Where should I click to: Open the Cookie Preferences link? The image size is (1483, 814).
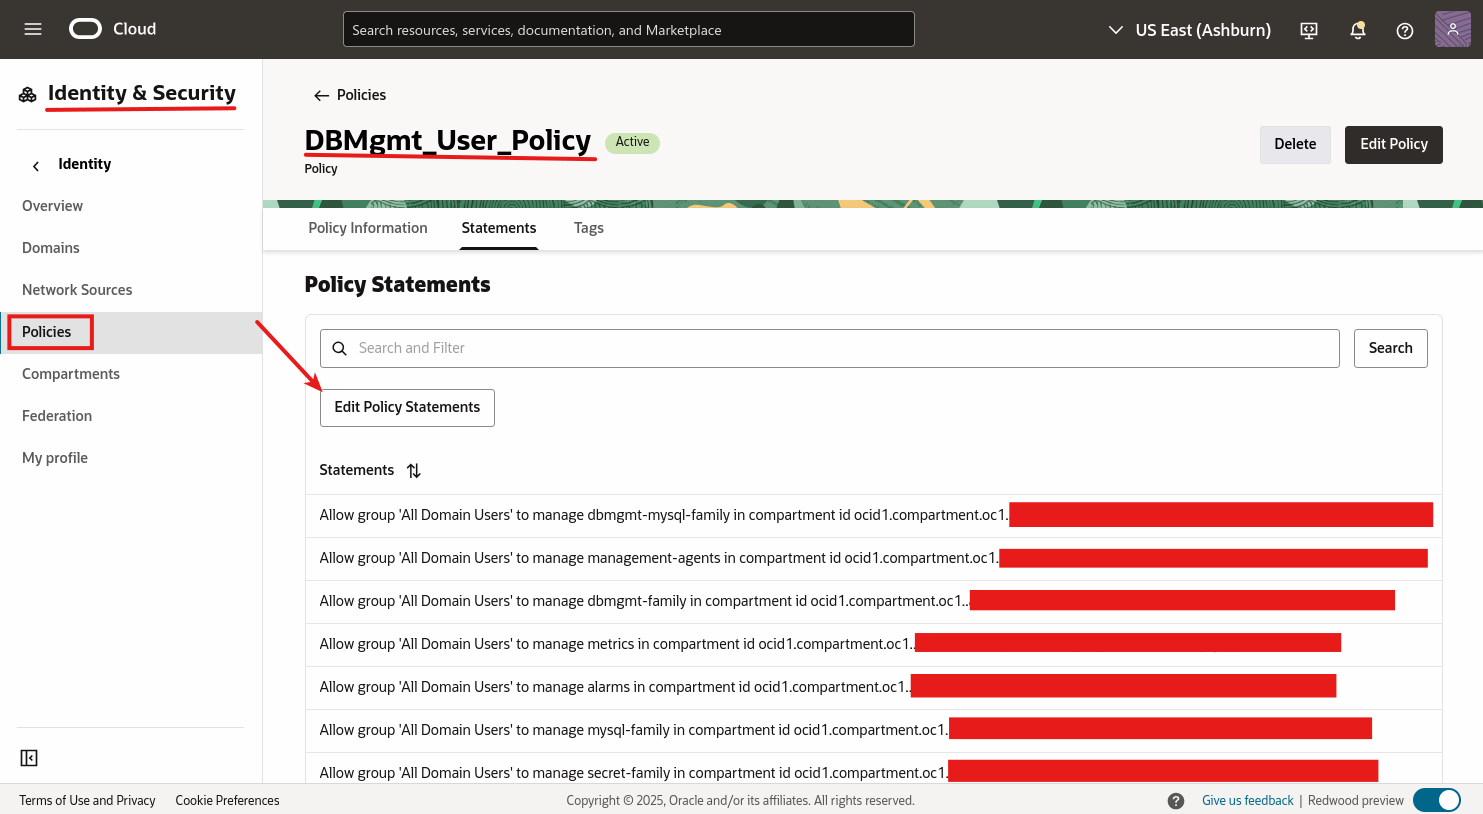[x=227, y=800]
